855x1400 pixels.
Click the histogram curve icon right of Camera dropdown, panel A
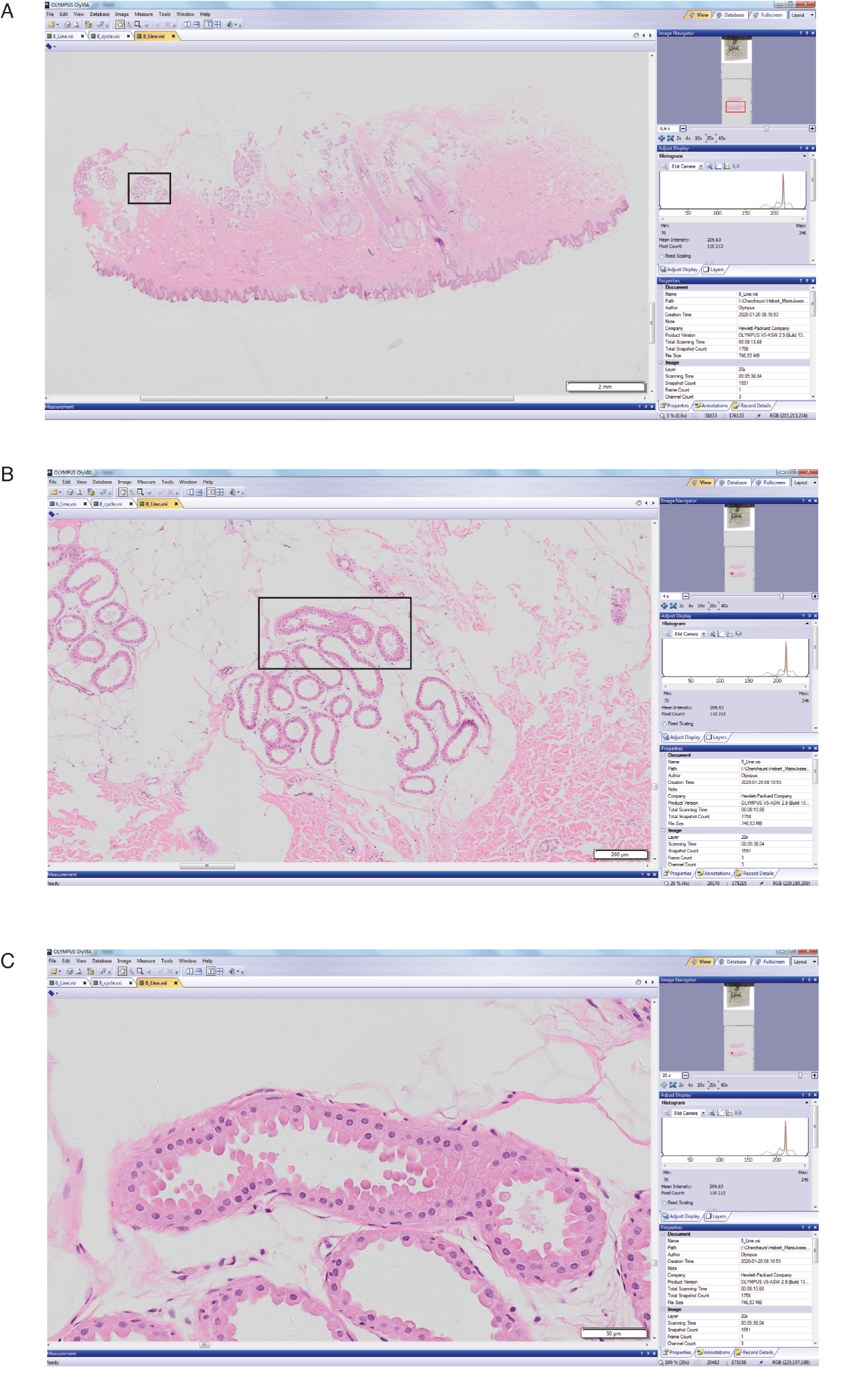pyautogui.click(x=718, y=166)
